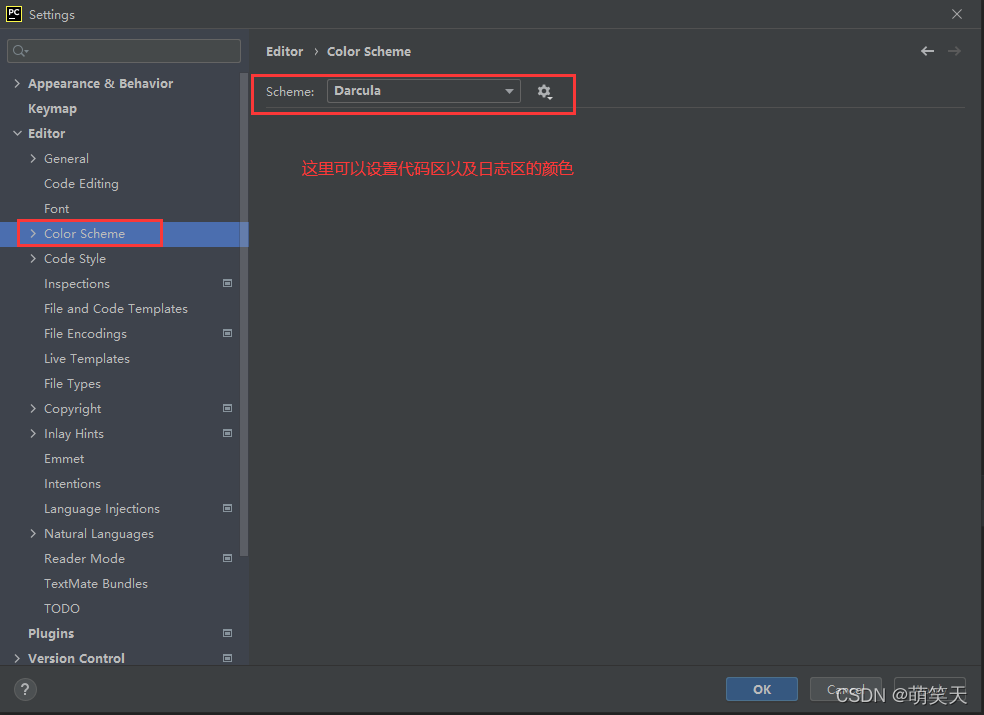Collapse the Editor tree section
The image size is (984, 715).
point(17,134)
